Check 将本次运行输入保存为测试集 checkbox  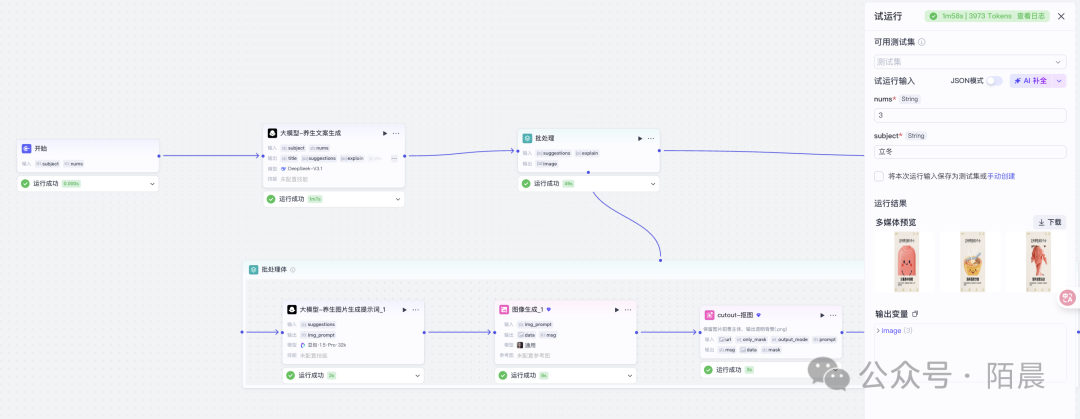(x=879, y=176)
